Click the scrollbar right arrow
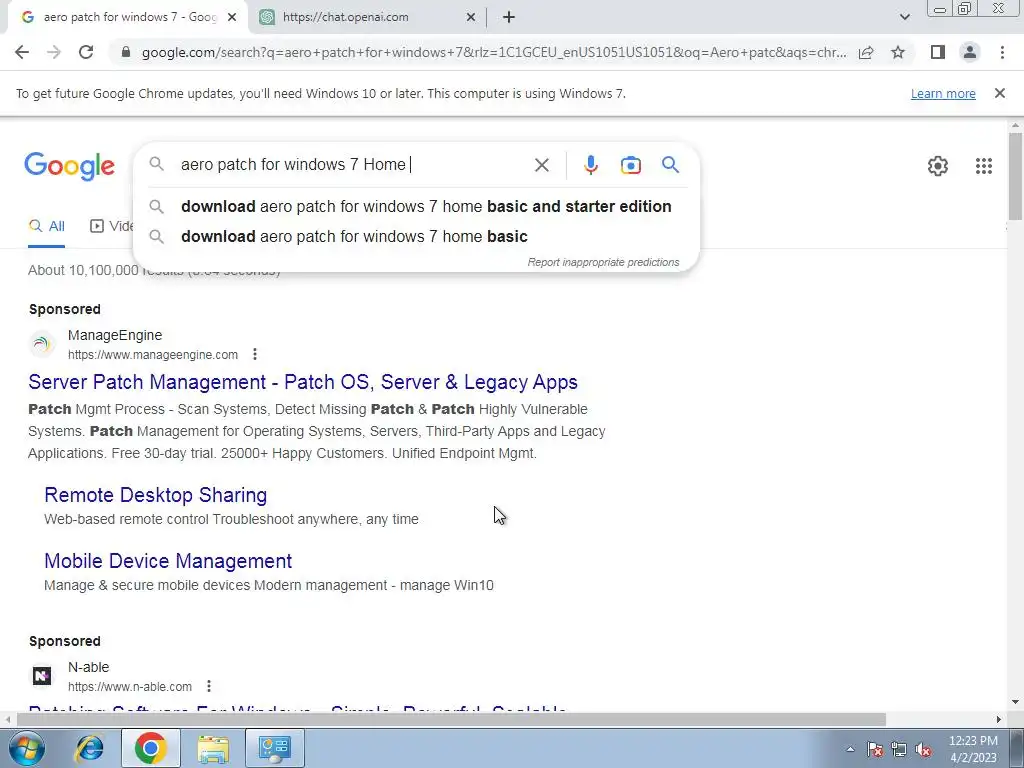This screenshot has width=1024, height=768. pos(999,720)
